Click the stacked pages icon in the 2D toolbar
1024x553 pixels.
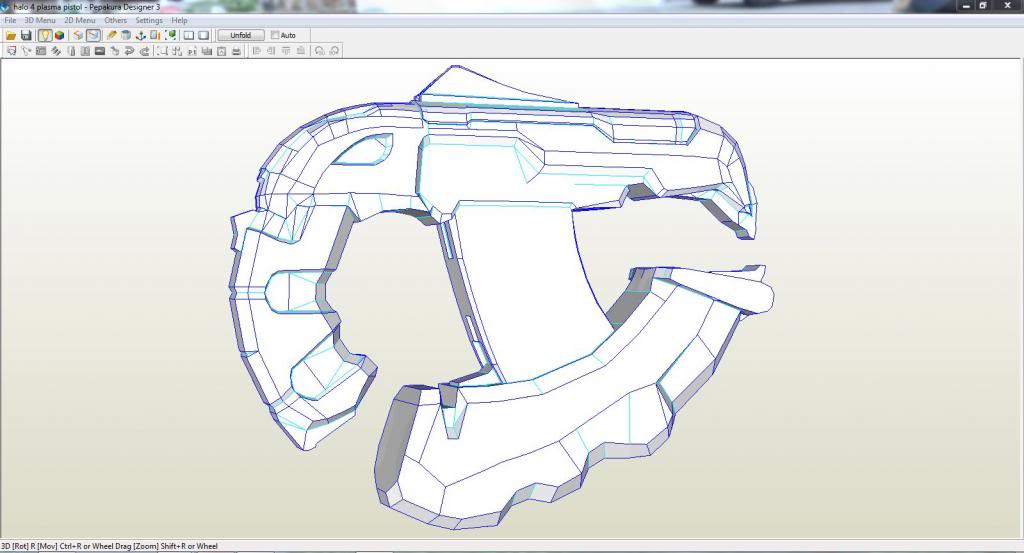coord(206,51)
